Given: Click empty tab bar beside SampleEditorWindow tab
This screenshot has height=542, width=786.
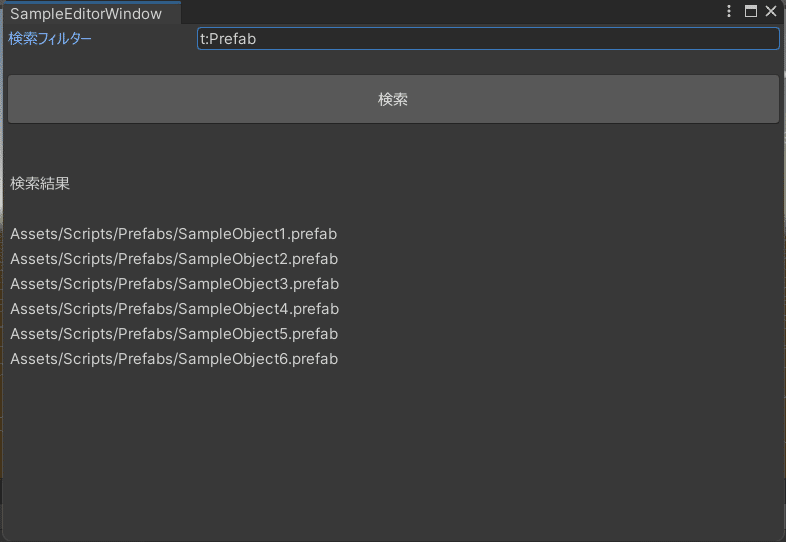Looking at the screenshot, I should pyautogui.click(x=450, y=12).
